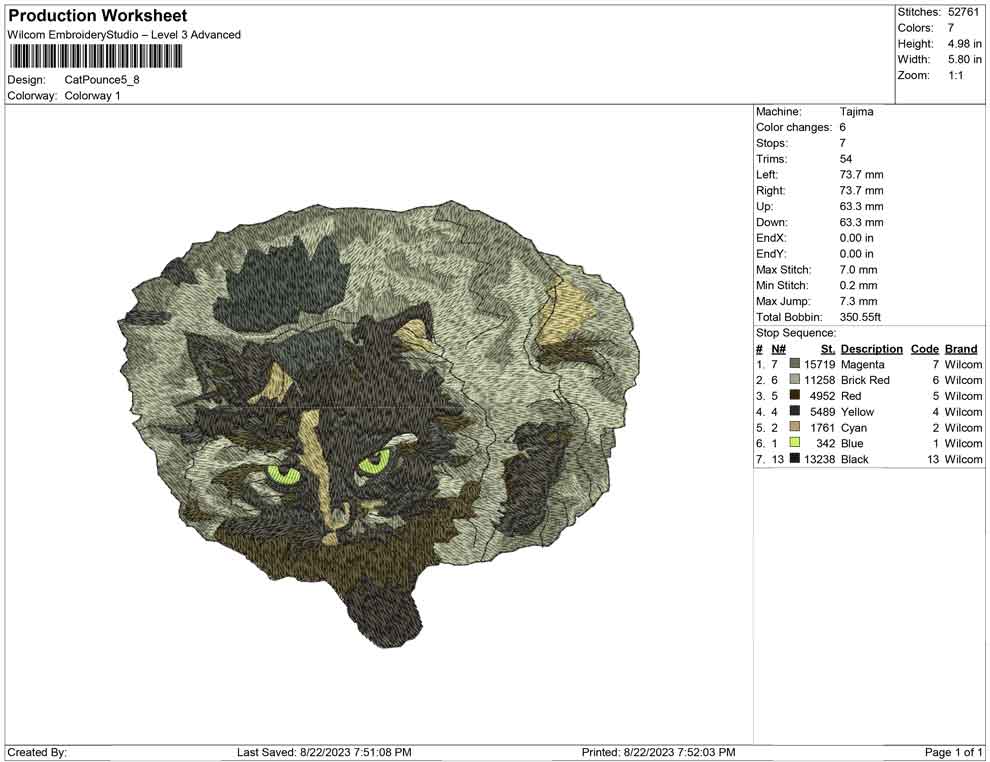Image resolution: width=990 pixels, height=762 pixels.
Task: Select the St. column header
Action: [x=827, y=349]
